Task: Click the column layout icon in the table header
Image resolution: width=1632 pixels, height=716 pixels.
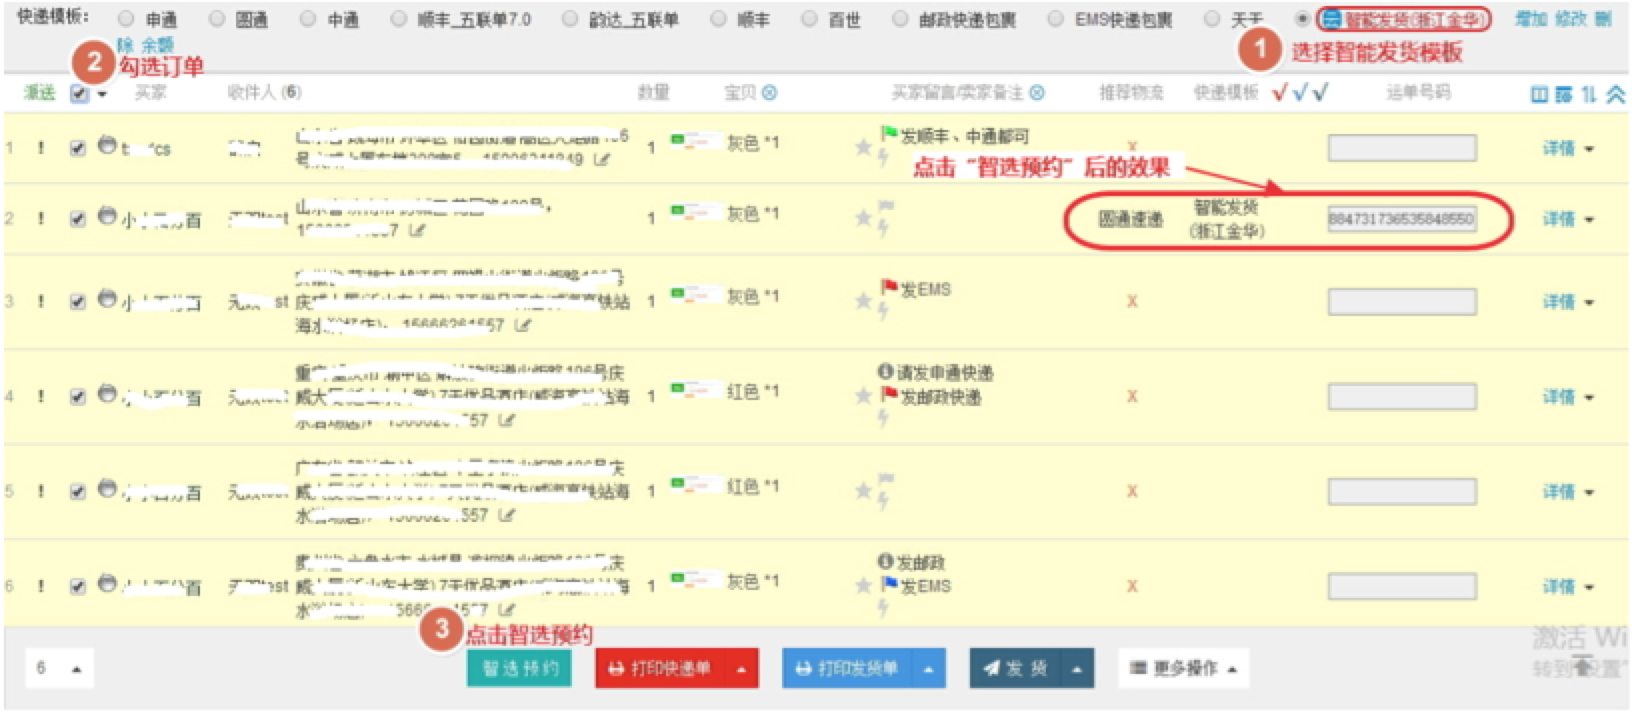Action: click(1539, 95)
